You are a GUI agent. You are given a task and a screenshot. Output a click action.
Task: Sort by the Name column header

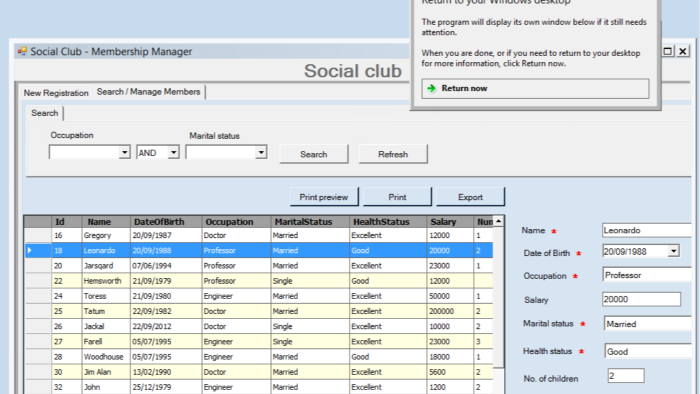tap(106, 222)
